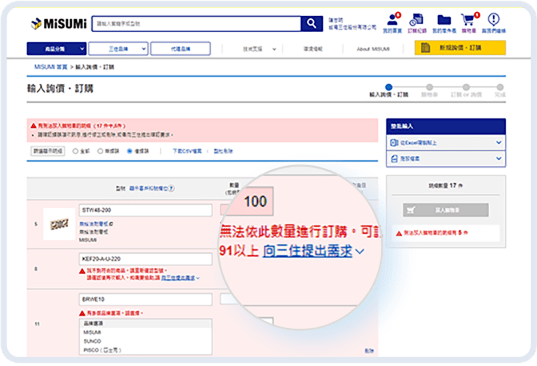Open the About MISUMI menu item
This screenshot has width=537, height=366.
click(373, 49)
